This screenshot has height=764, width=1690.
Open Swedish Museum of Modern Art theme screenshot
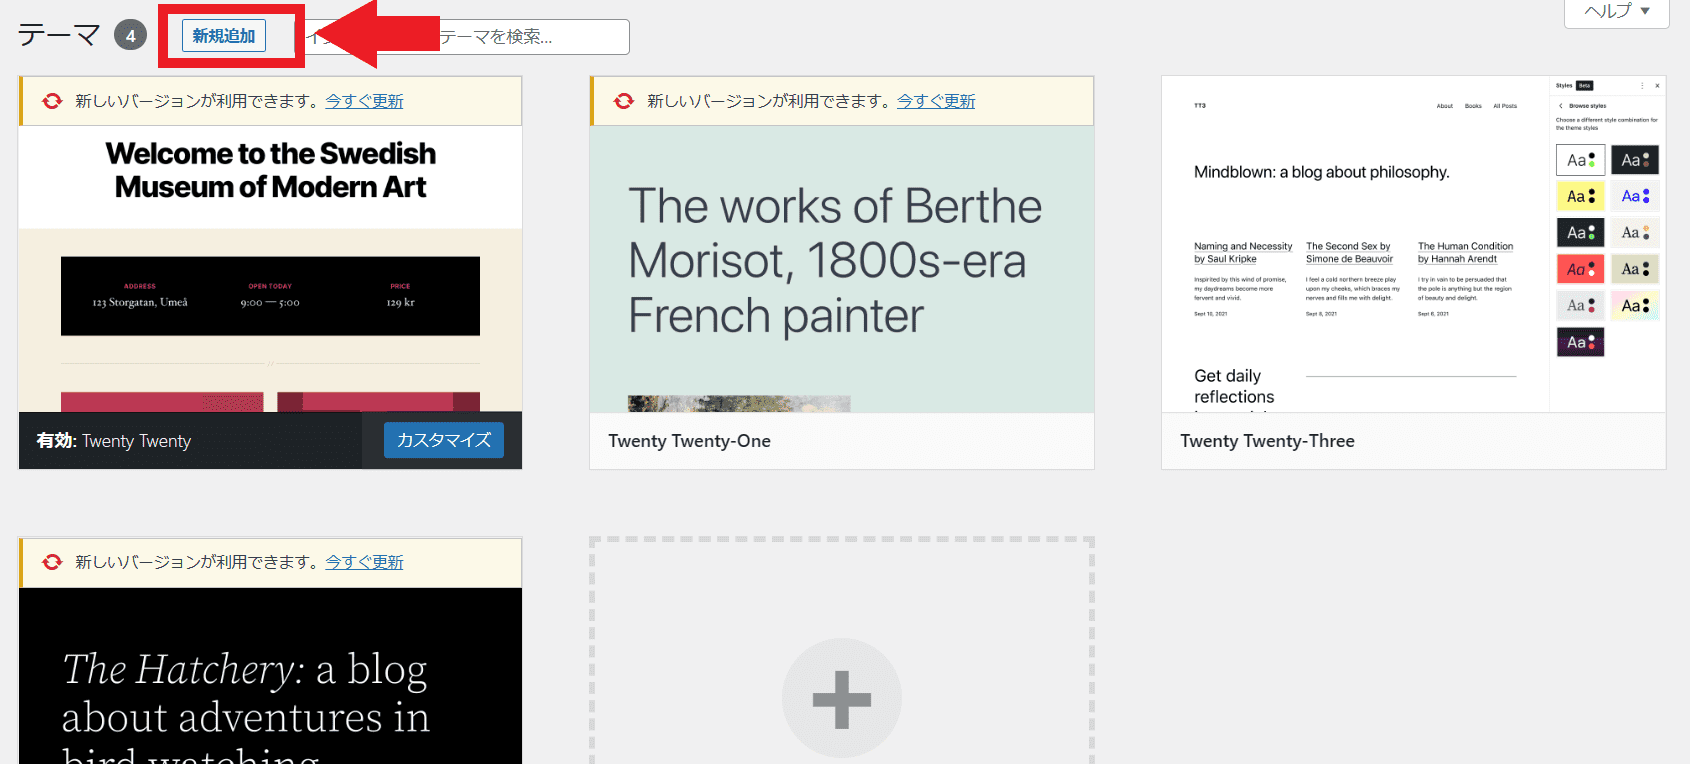[x=270, y=269]
